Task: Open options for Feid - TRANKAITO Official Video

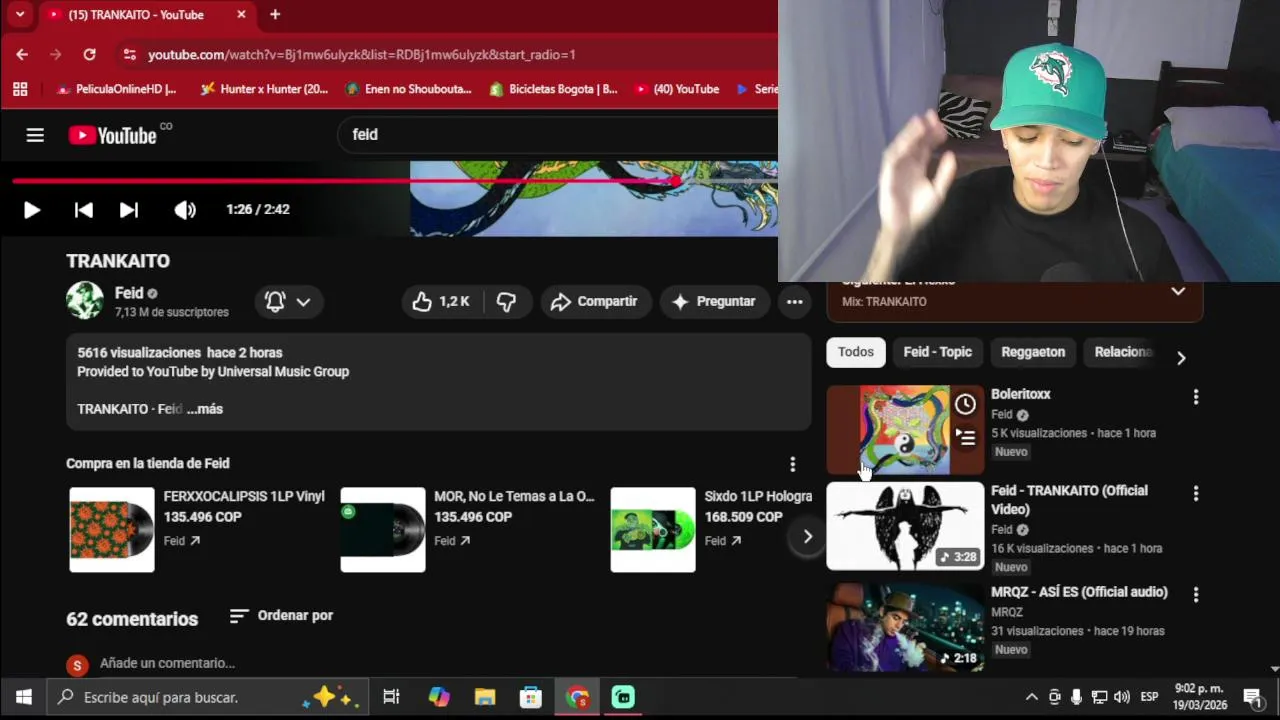Action: point(1195,494)
